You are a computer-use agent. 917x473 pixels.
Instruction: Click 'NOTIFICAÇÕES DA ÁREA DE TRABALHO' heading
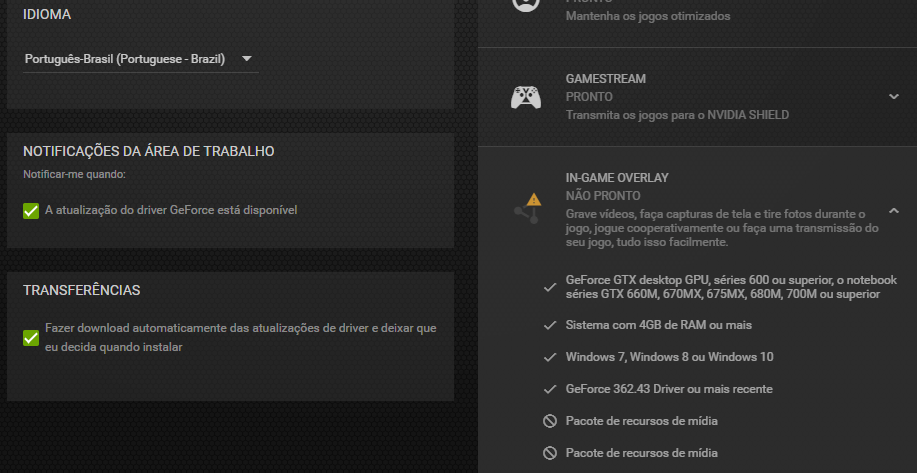149,151
